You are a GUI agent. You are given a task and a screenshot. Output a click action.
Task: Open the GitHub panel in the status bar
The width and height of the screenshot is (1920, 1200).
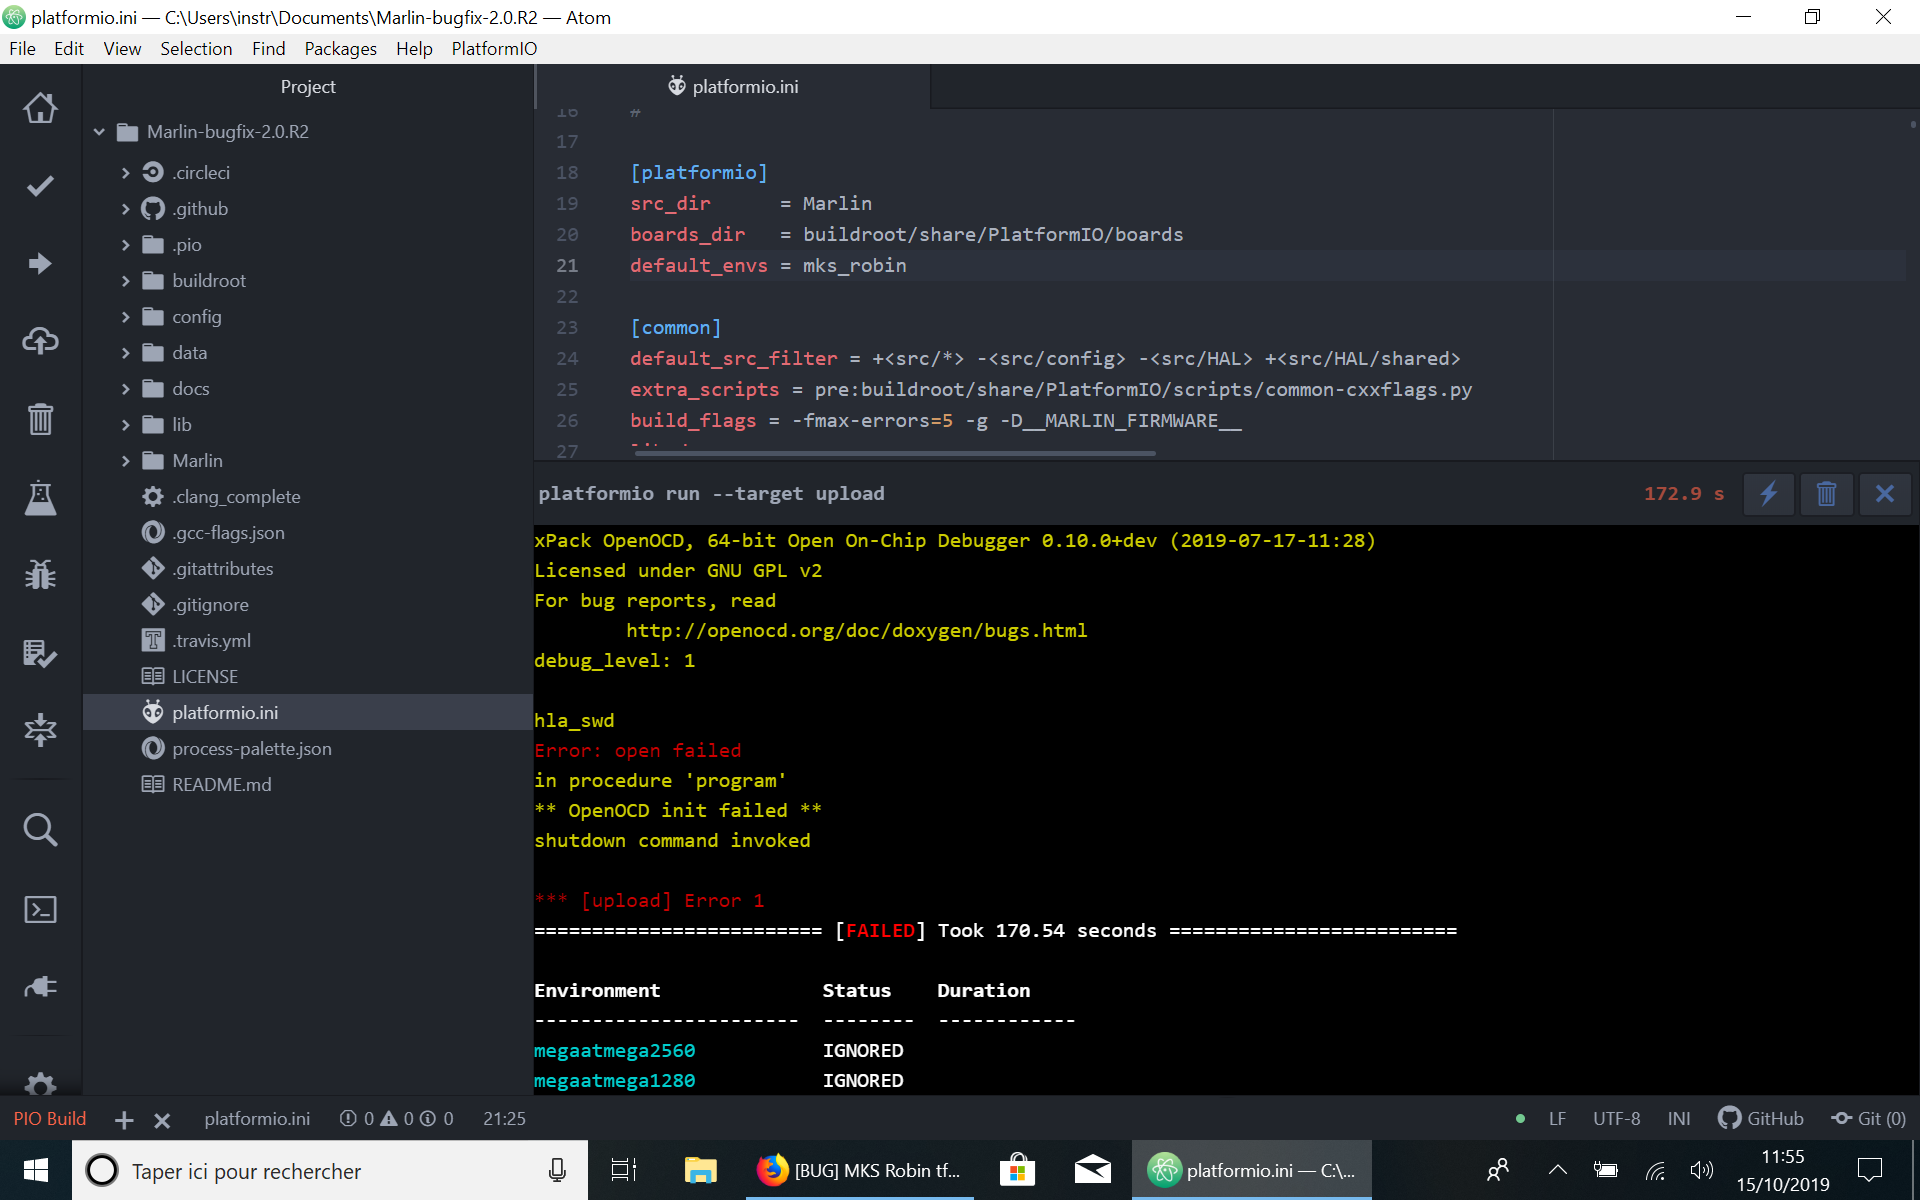coord(1761,1118)
